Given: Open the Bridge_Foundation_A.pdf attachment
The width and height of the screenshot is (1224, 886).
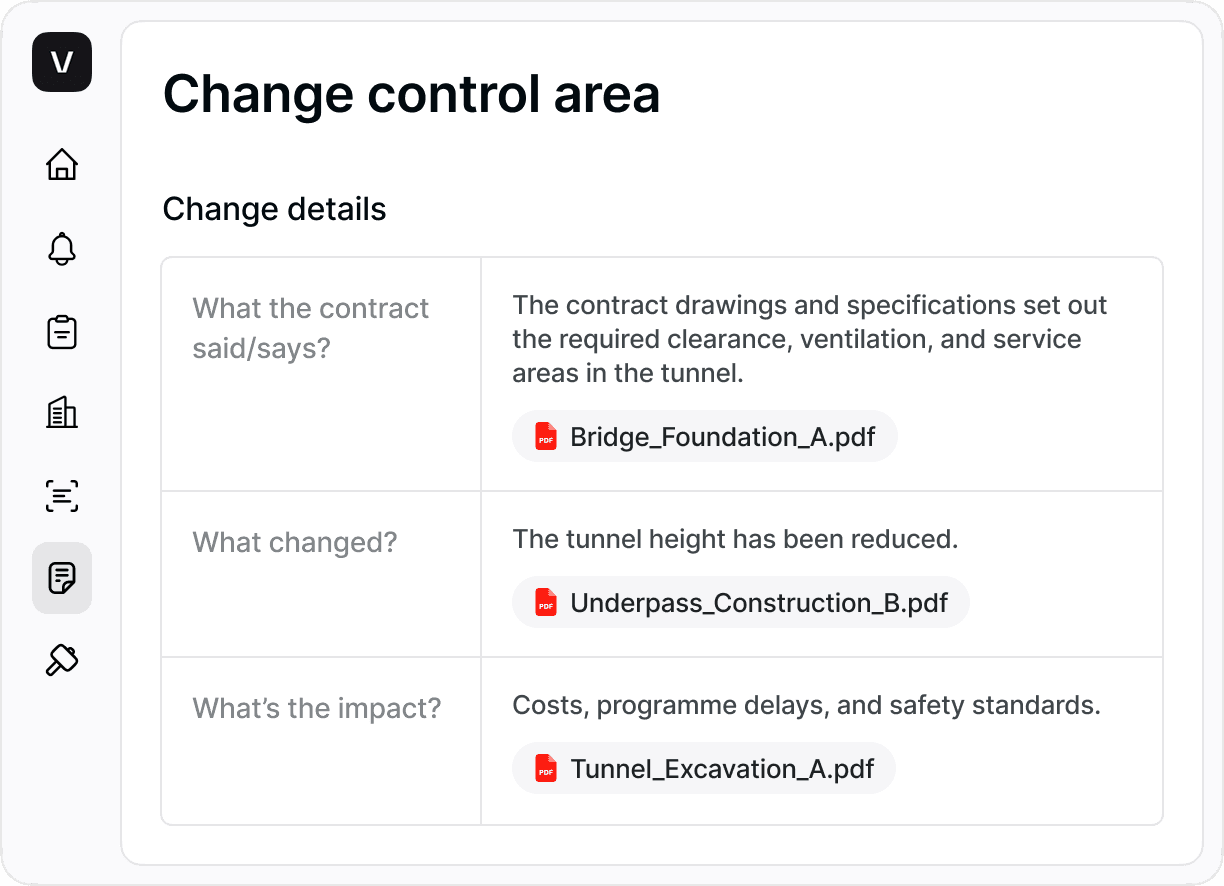Looking at the screenshot, I should point(722,437).
